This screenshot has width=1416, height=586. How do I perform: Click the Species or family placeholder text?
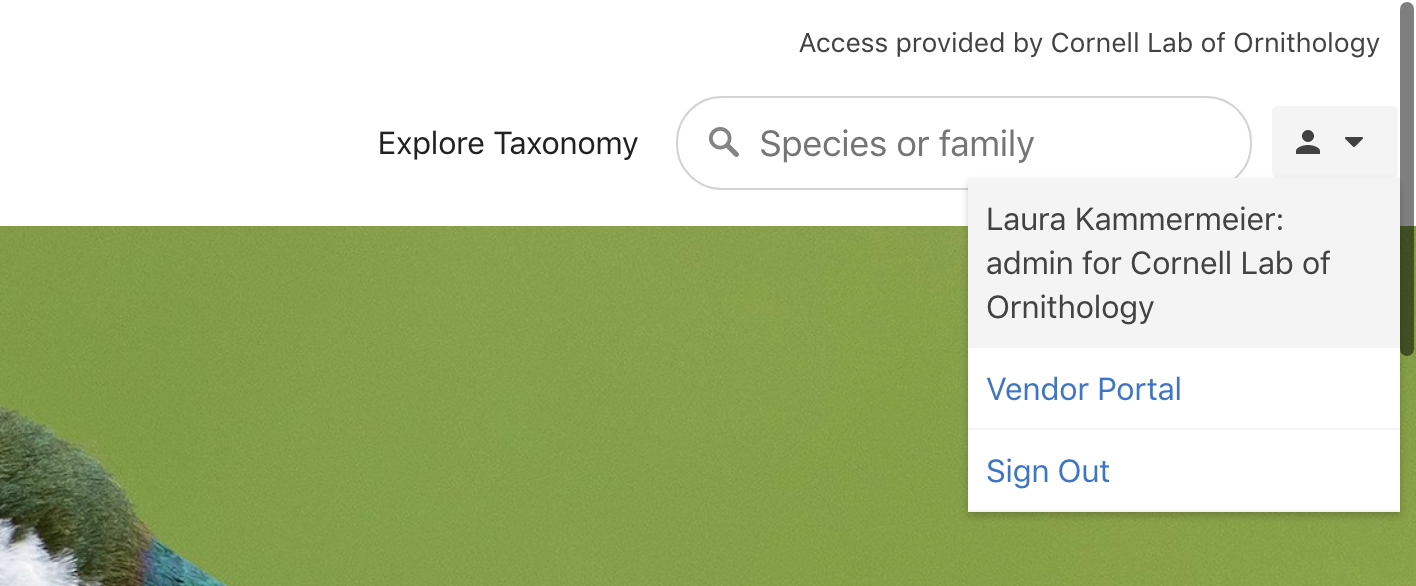tap(896, 144)
